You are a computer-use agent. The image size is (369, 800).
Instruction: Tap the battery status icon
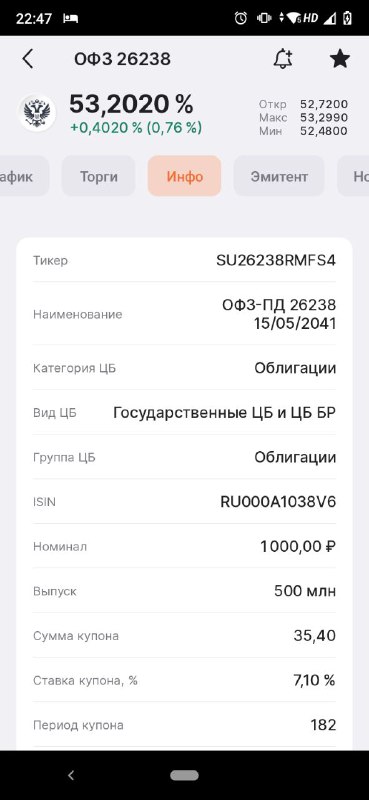347,18
